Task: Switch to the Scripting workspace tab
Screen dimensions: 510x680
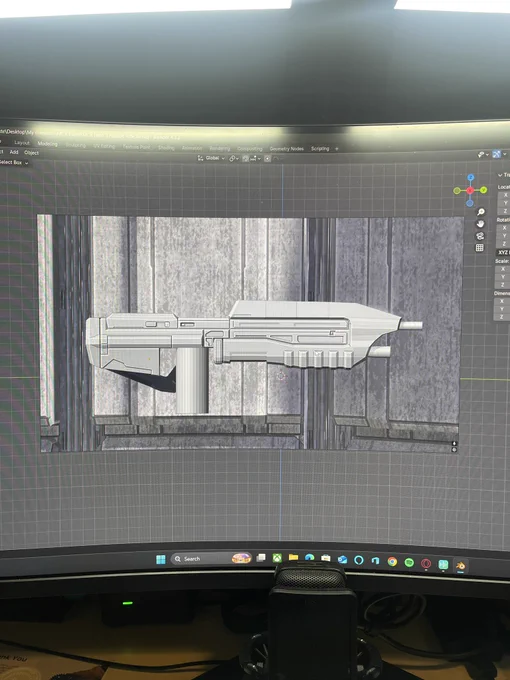Action: pyautogui.click(x=320, y=148)
